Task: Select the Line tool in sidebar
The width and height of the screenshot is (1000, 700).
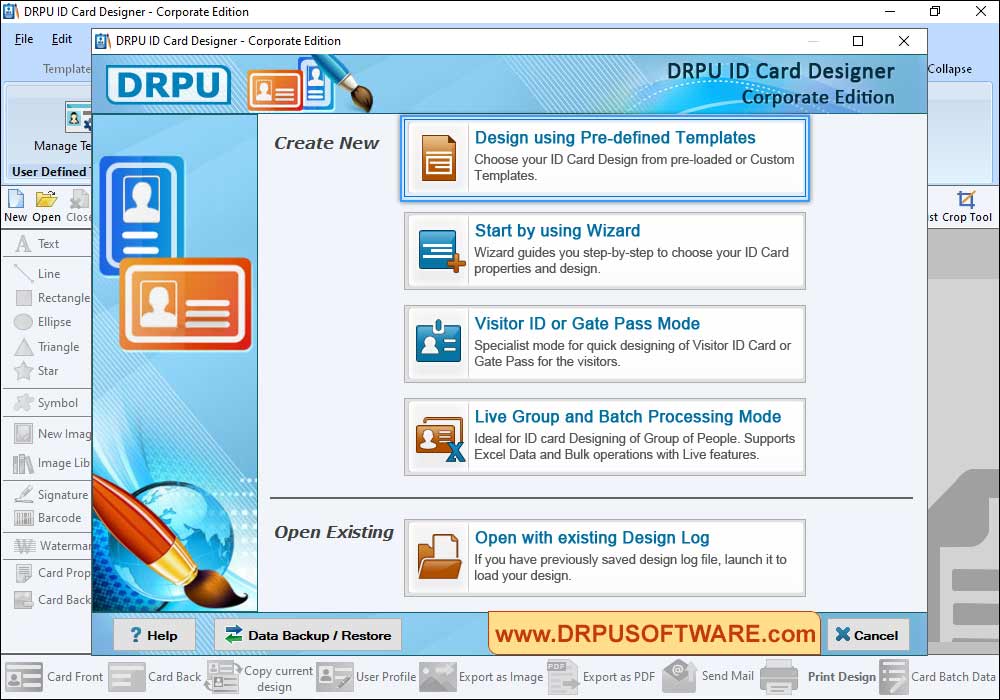Action: click(x=38, y=273)
